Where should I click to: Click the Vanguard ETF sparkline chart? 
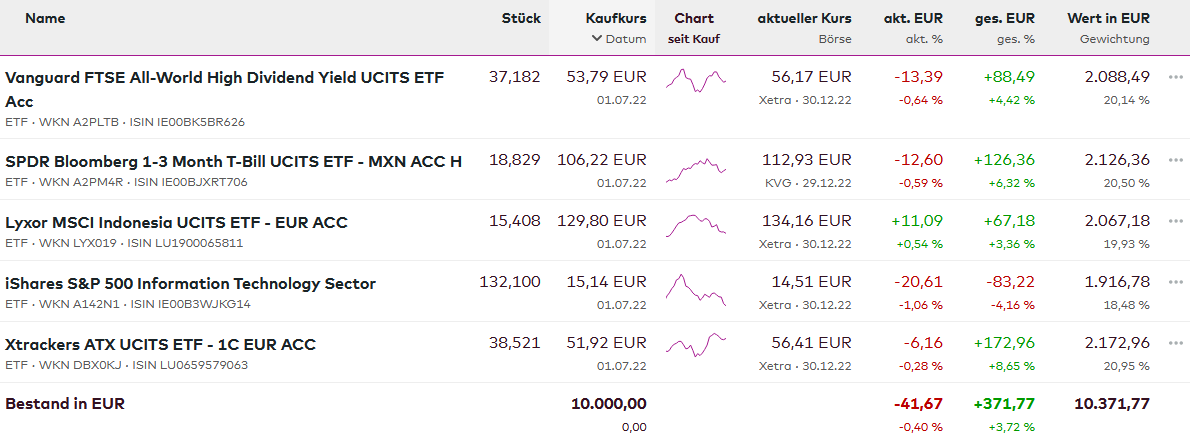click(x=695, y=78)
